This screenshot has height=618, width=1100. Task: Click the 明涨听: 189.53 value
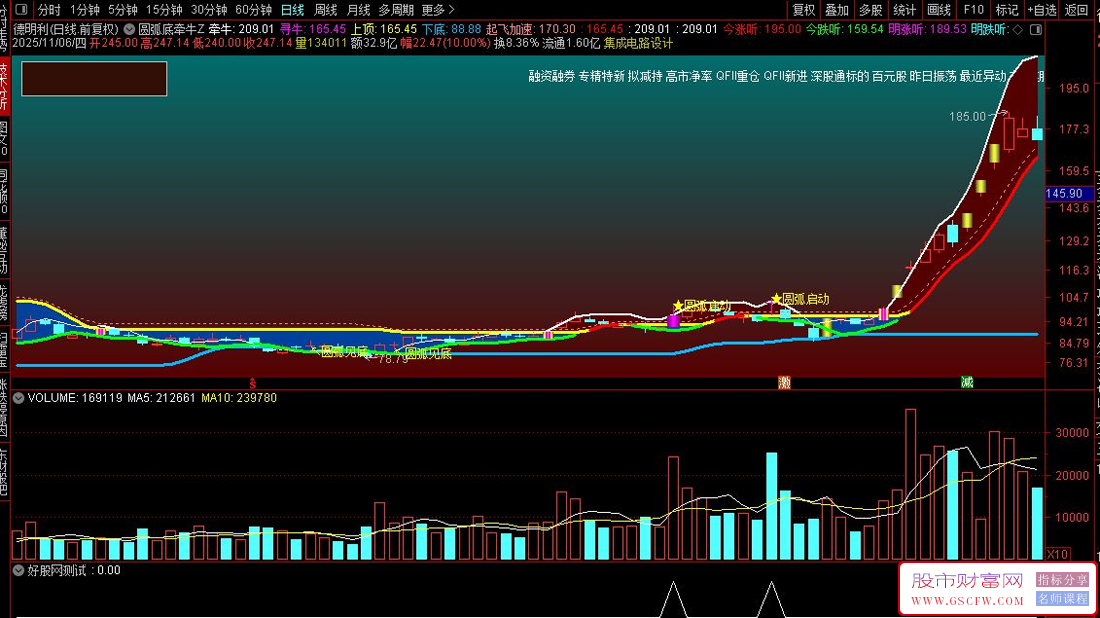point(927,29)
